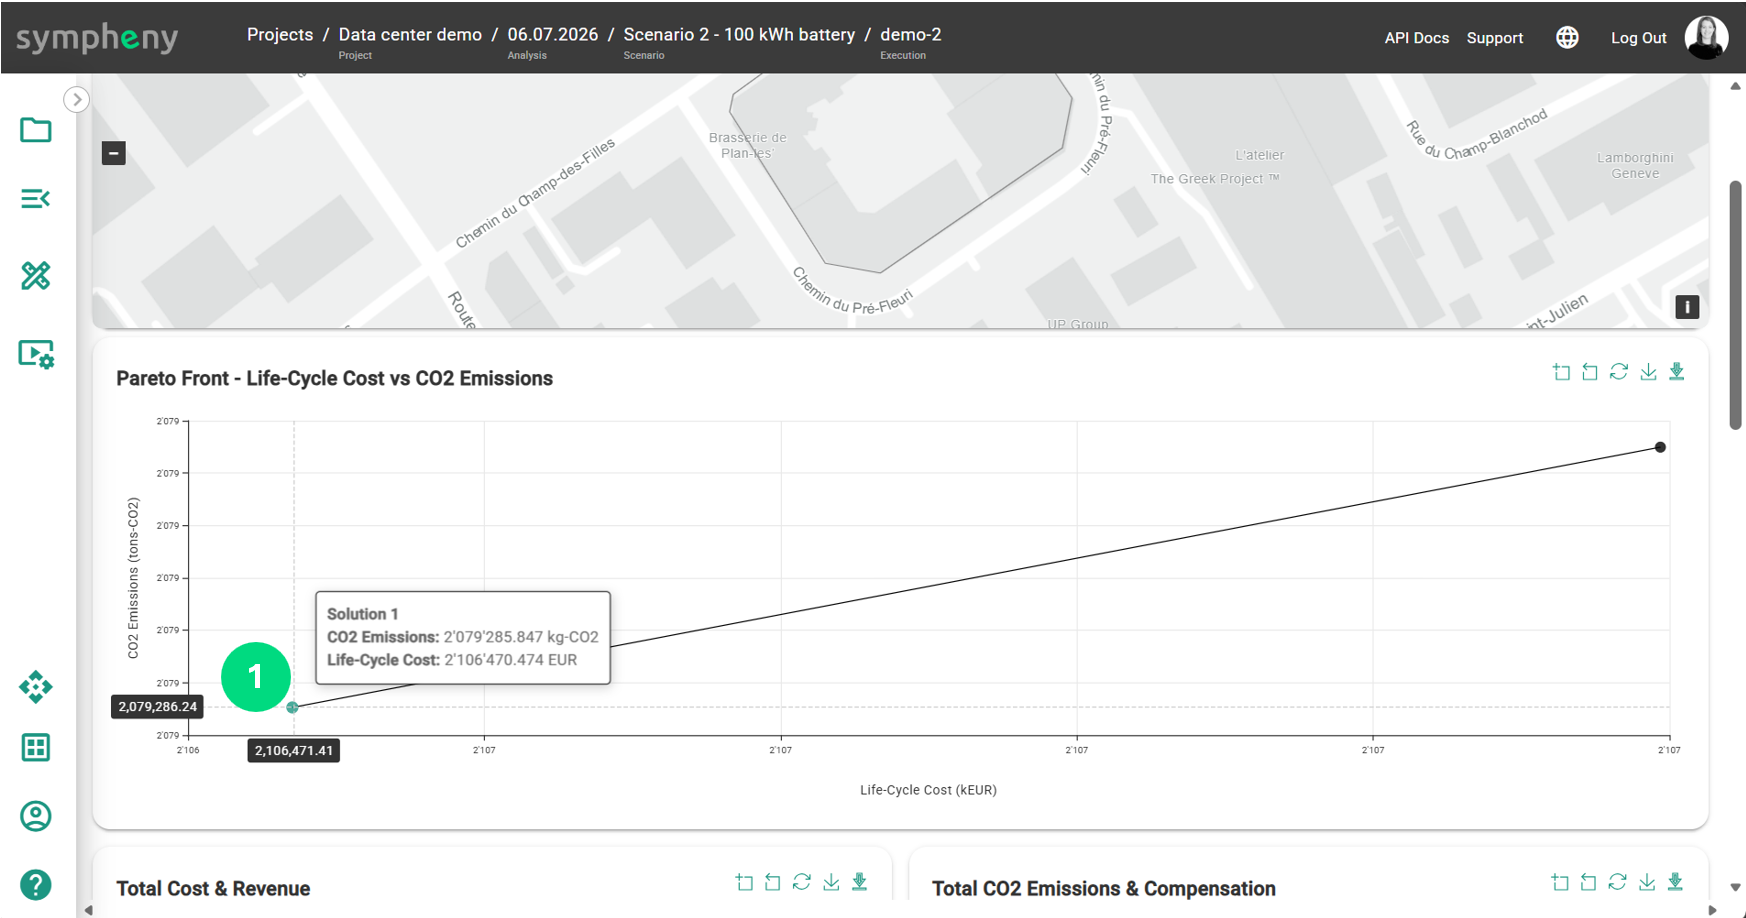Open the language globe selector

(x=1567, y=37)
